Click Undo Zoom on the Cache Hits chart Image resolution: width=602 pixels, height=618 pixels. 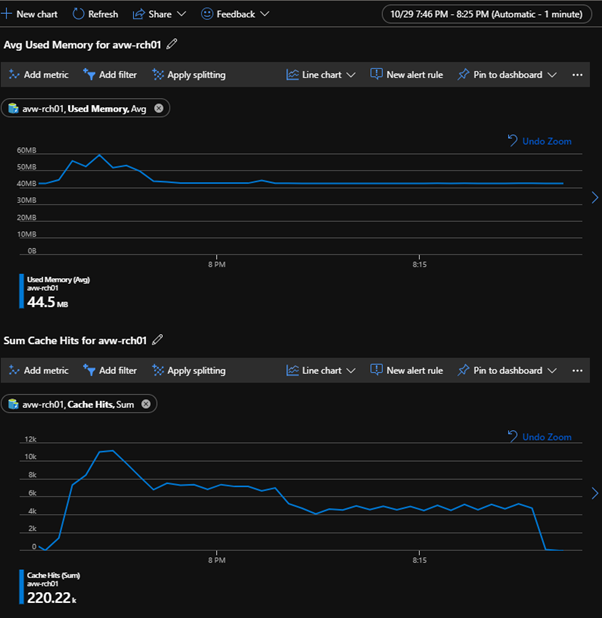(x=539, y=437)
